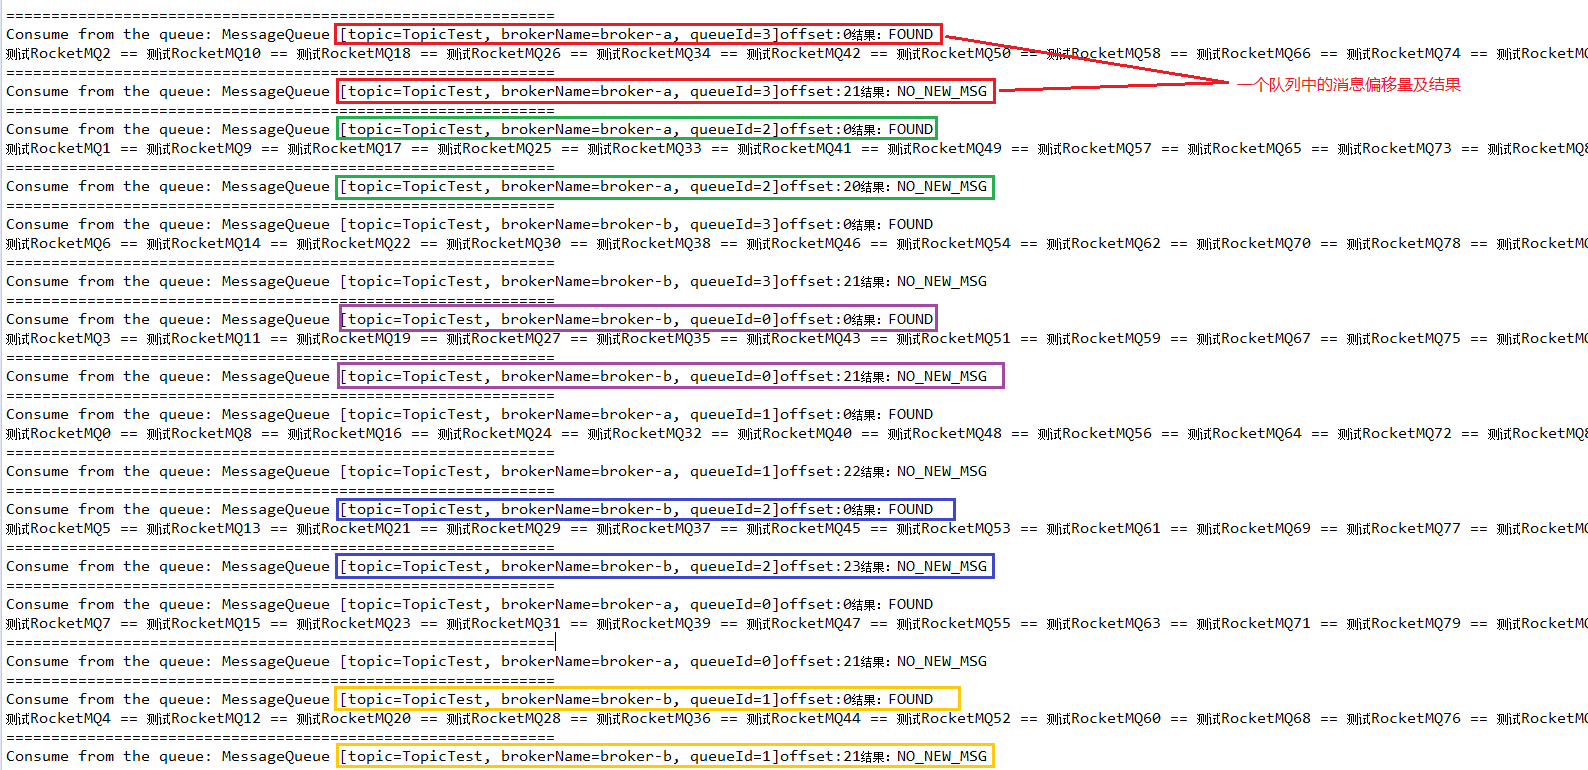Select the message "测试RocketMQ28"

click(504, 718)
